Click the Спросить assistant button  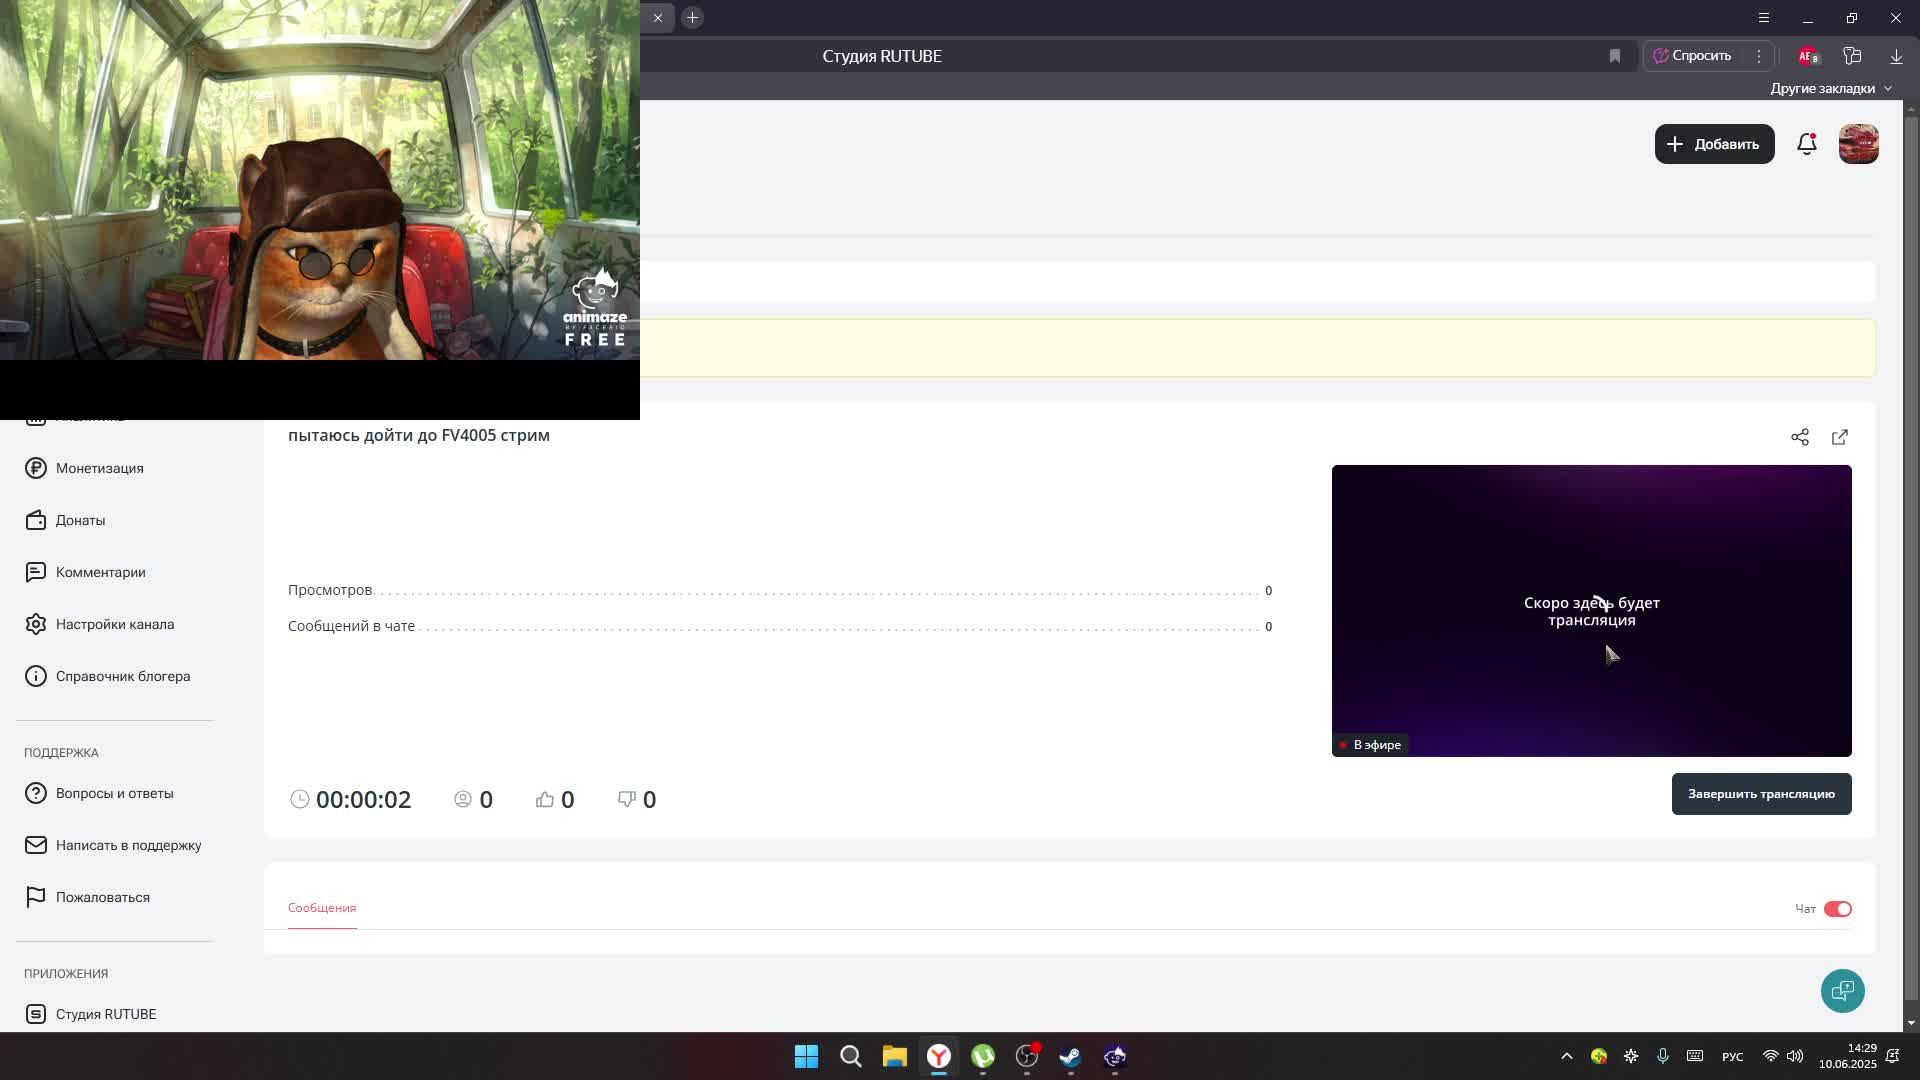[x=1692, y=56]
